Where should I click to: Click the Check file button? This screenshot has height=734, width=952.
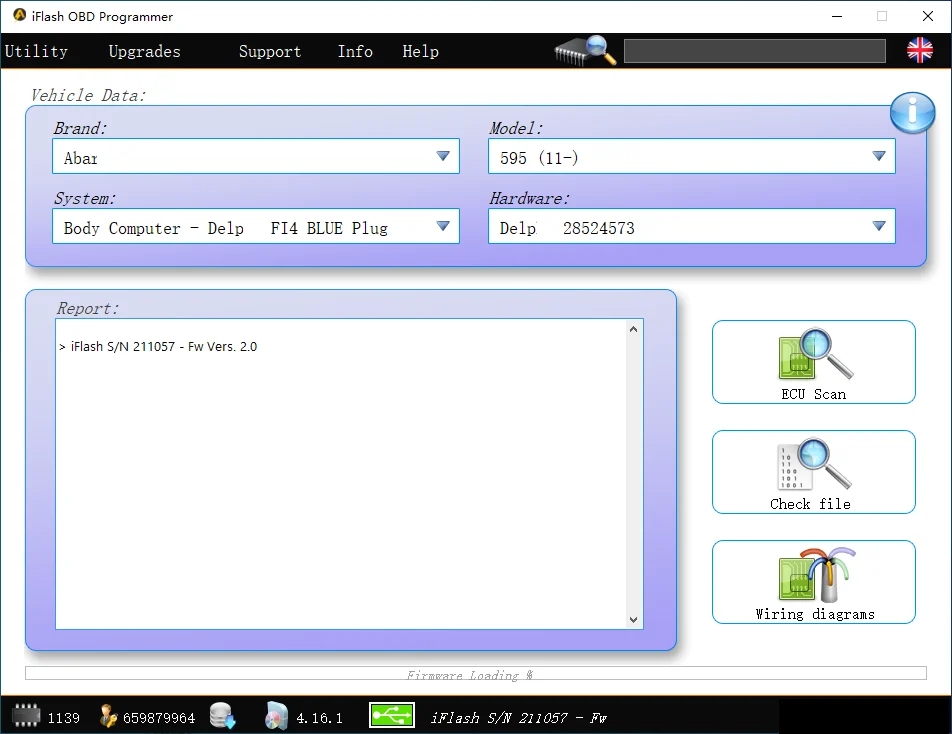(x=814, y=472)
